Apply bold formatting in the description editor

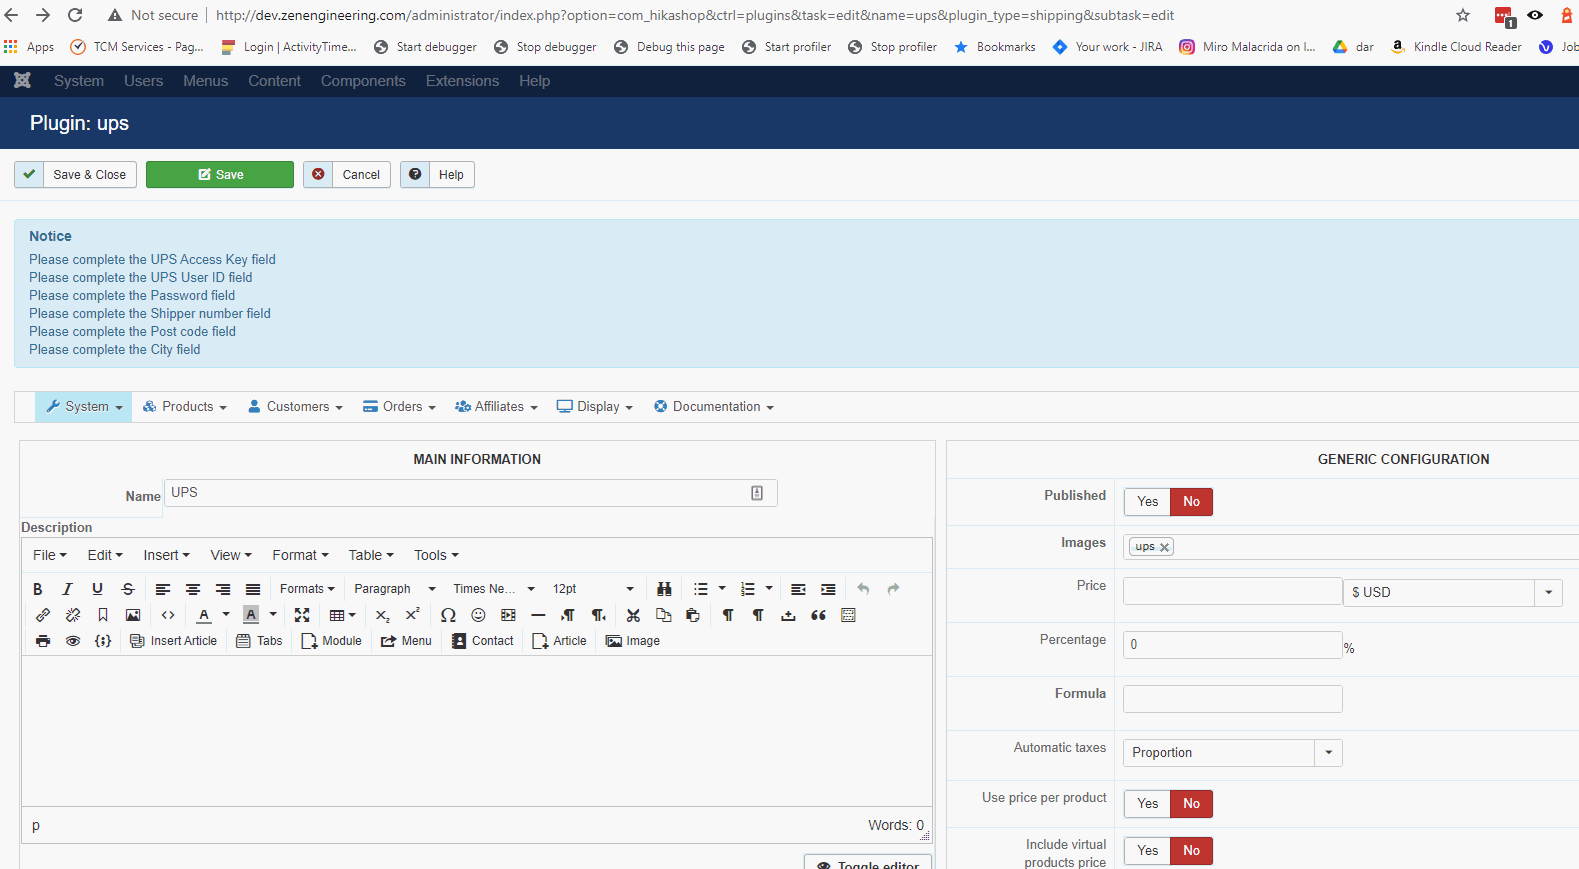pyautogui.click(x=38, y=589)
